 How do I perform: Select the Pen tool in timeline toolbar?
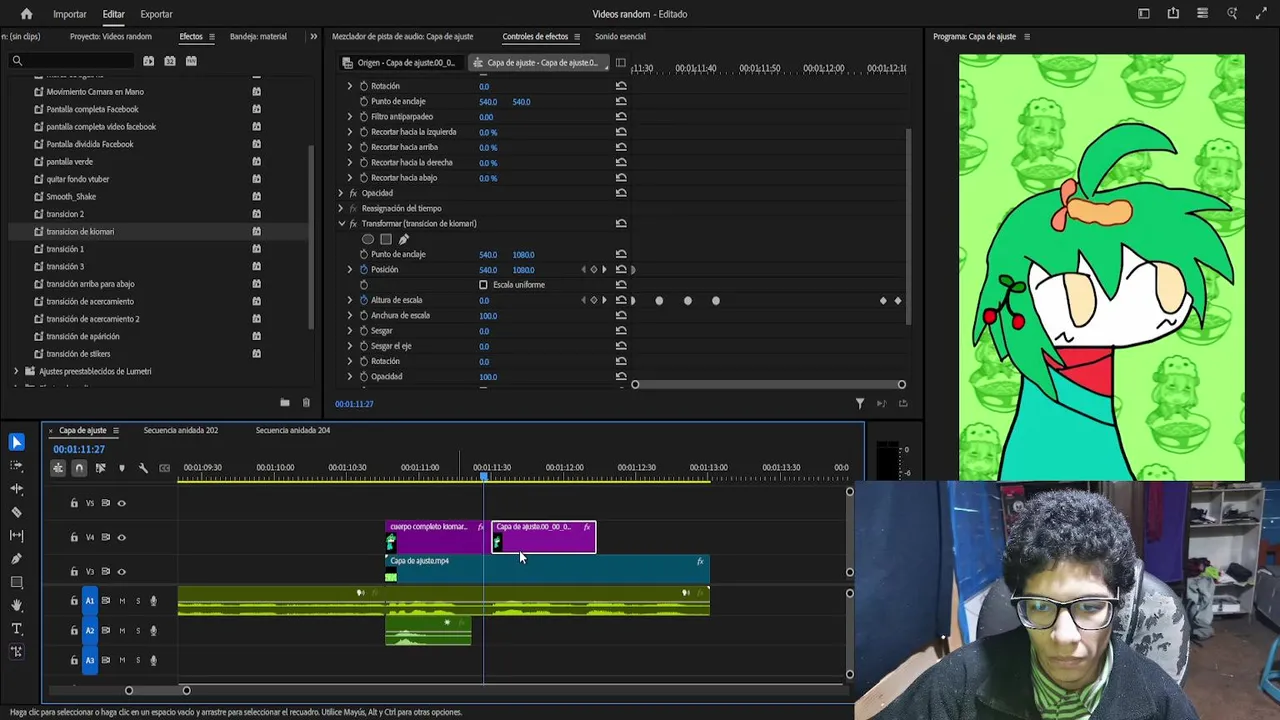pyautogui.click(x=17, y=559)
